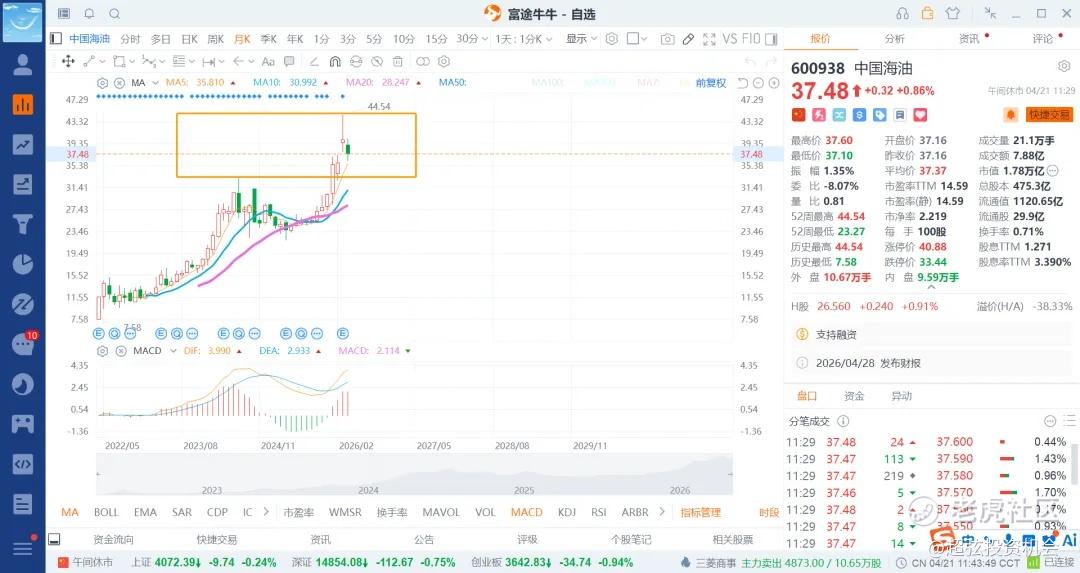Viewport: 1080px width, 573px height.
Task: Toggle the MACD indicator off
Action: (x=526, y=512)
